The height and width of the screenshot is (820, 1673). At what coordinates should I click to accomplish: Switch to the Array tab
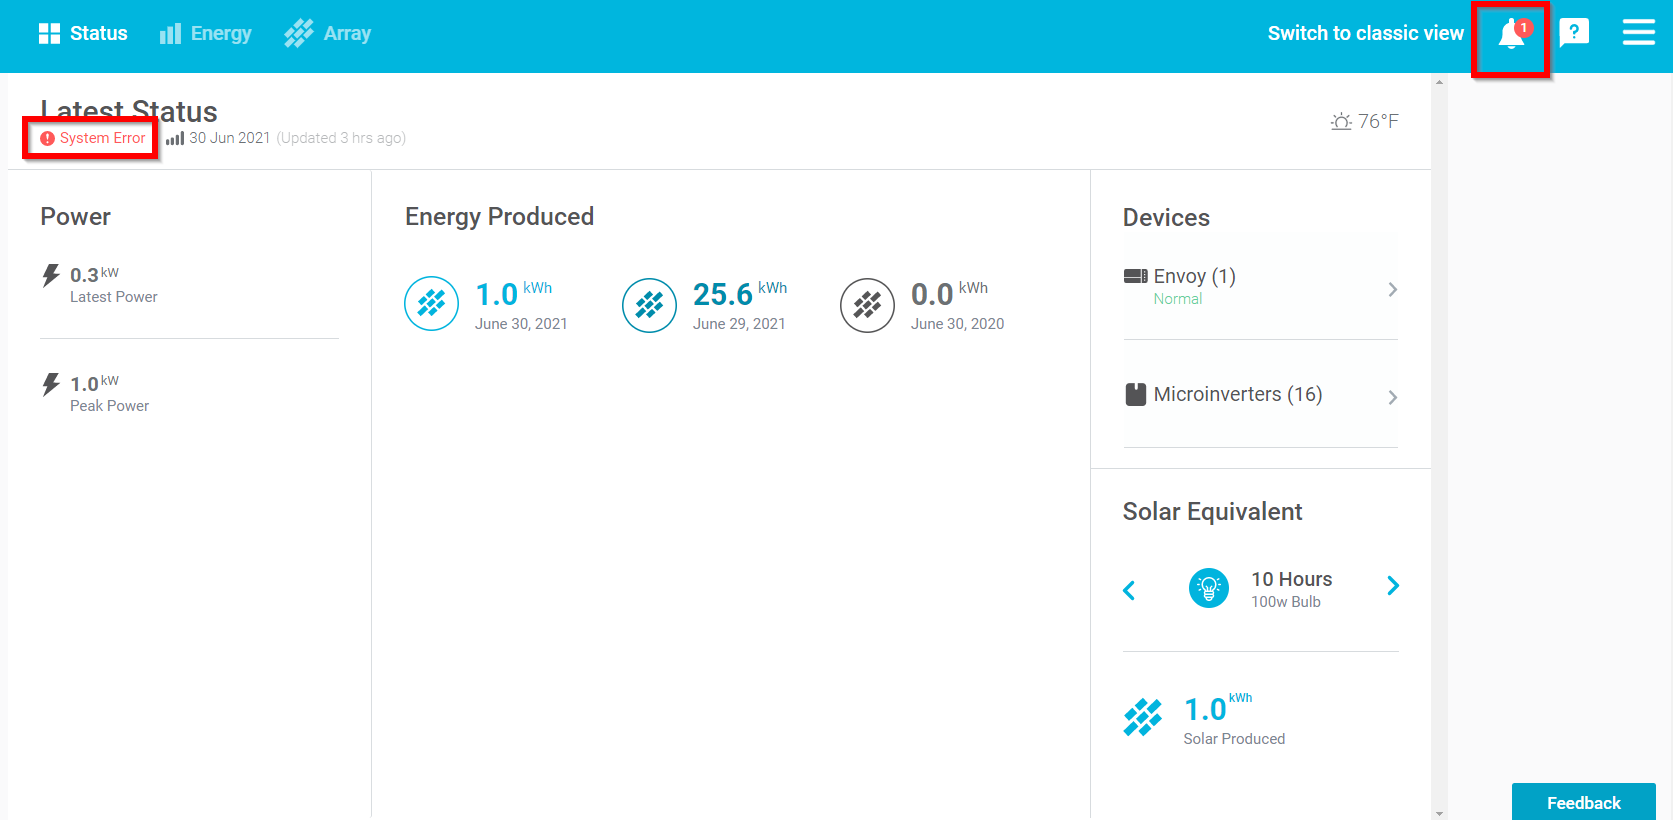[328, 34]
